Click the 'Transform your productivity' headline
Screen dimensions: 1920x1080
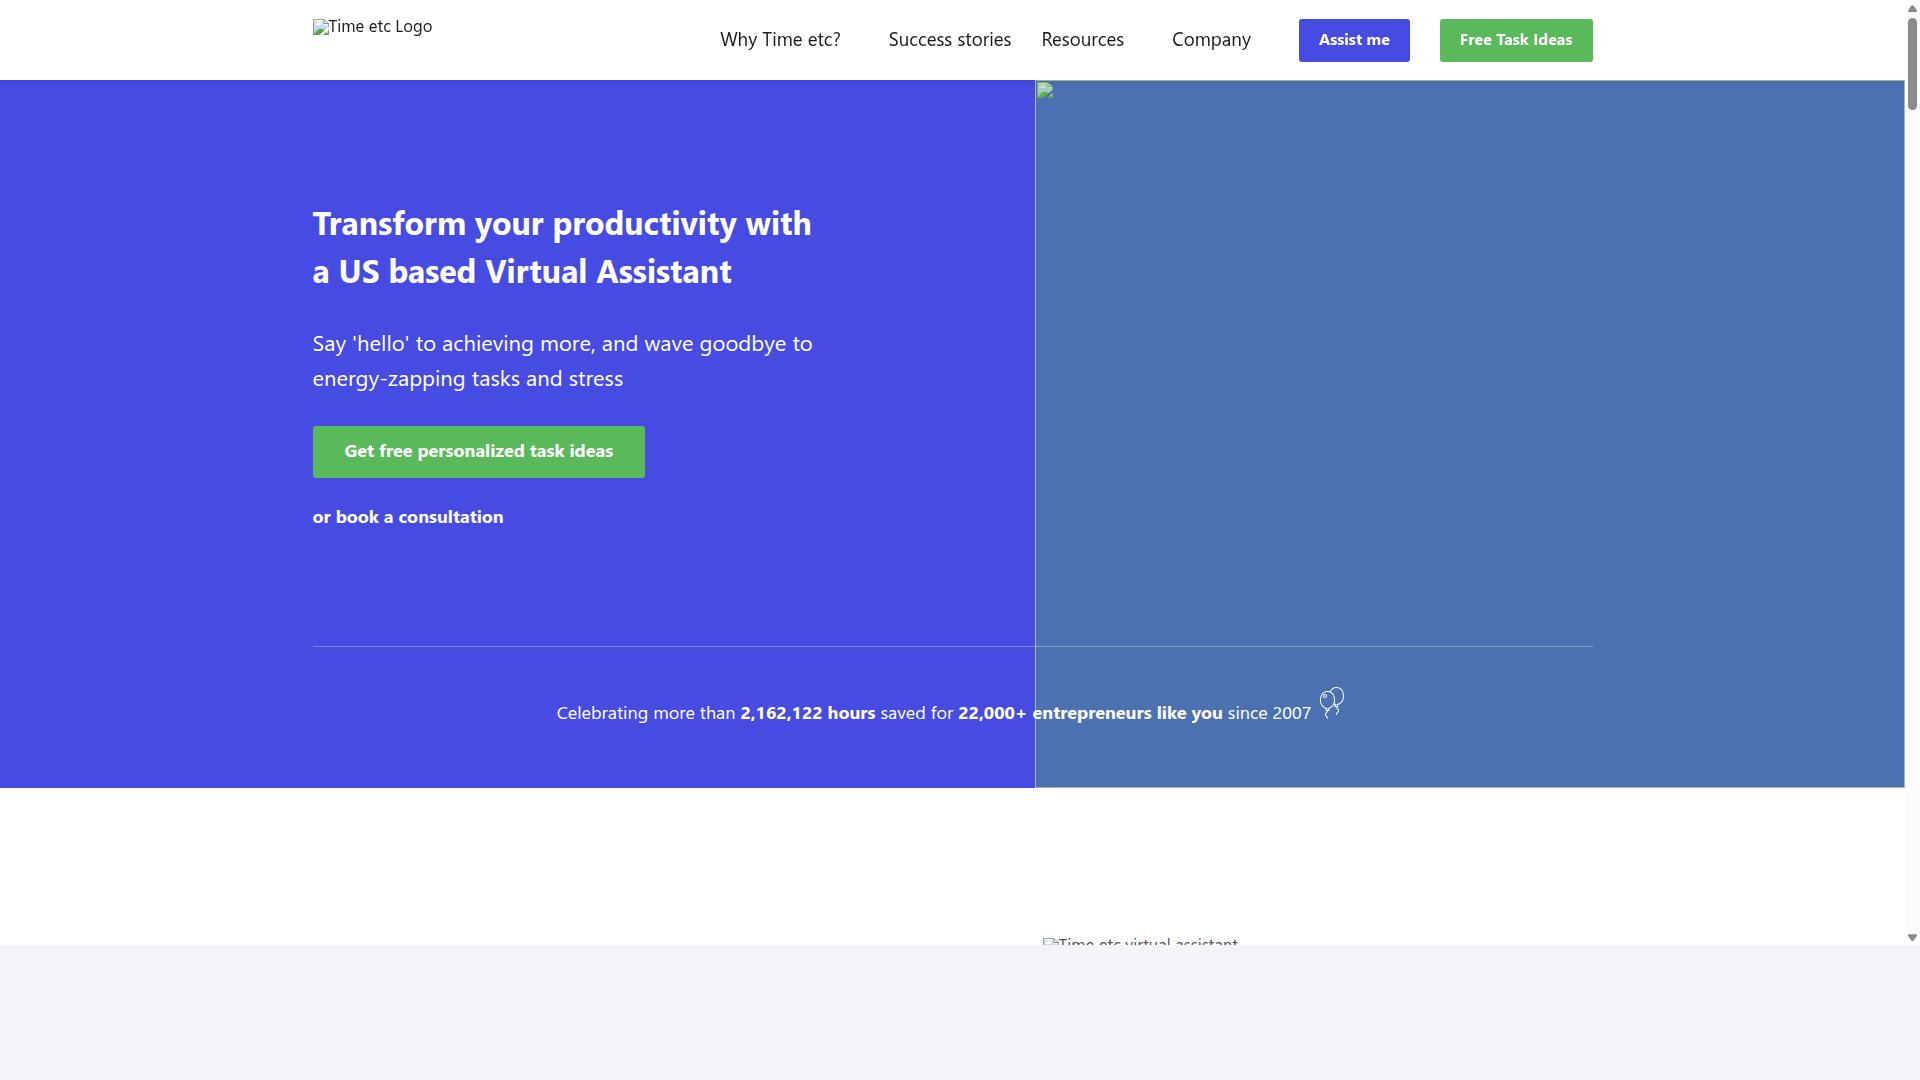coord(562,247)
